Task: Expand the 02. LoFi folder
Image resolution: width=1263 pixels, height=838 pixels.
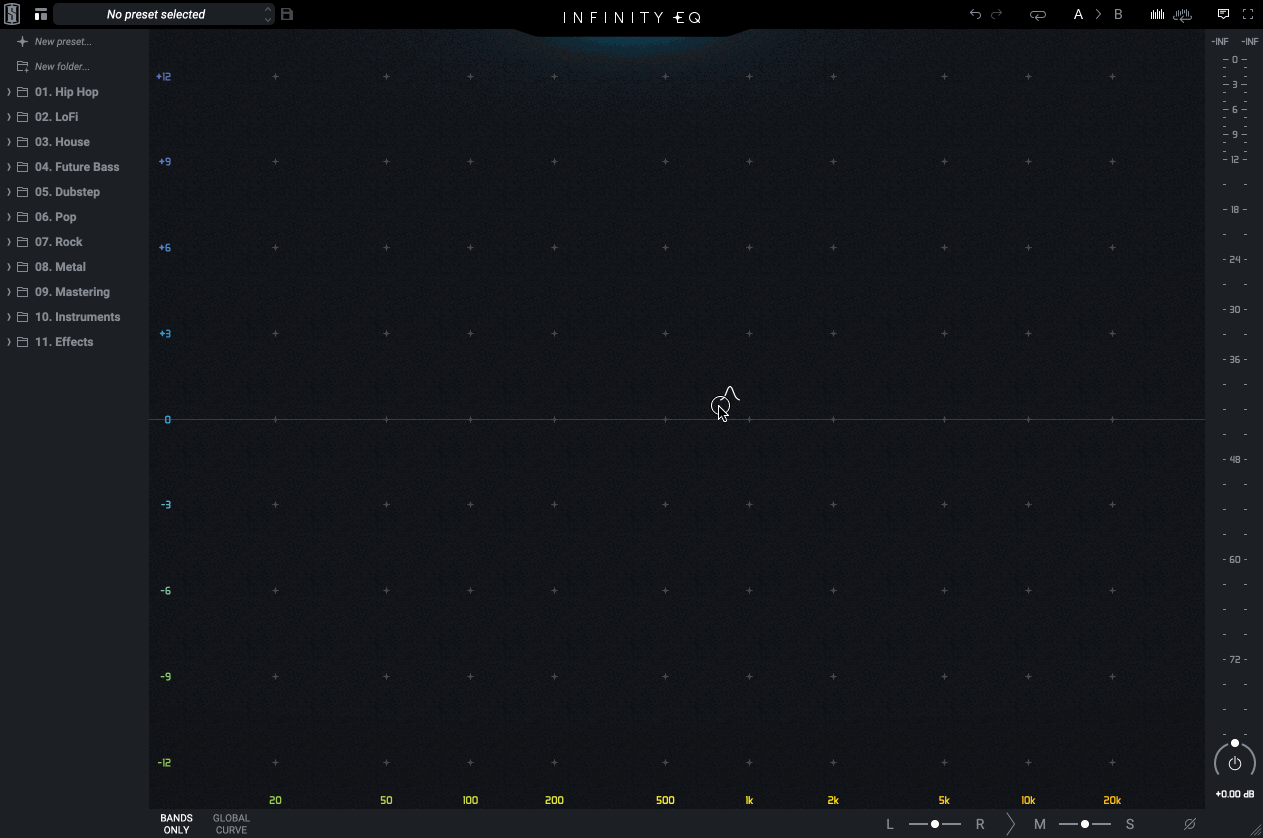Action: pyautogui.click(x=9, y=117)
